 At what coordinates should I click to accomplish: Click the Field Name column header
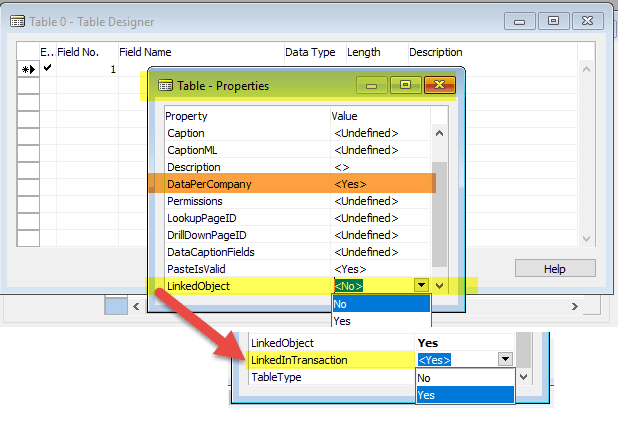pos(145,52)
